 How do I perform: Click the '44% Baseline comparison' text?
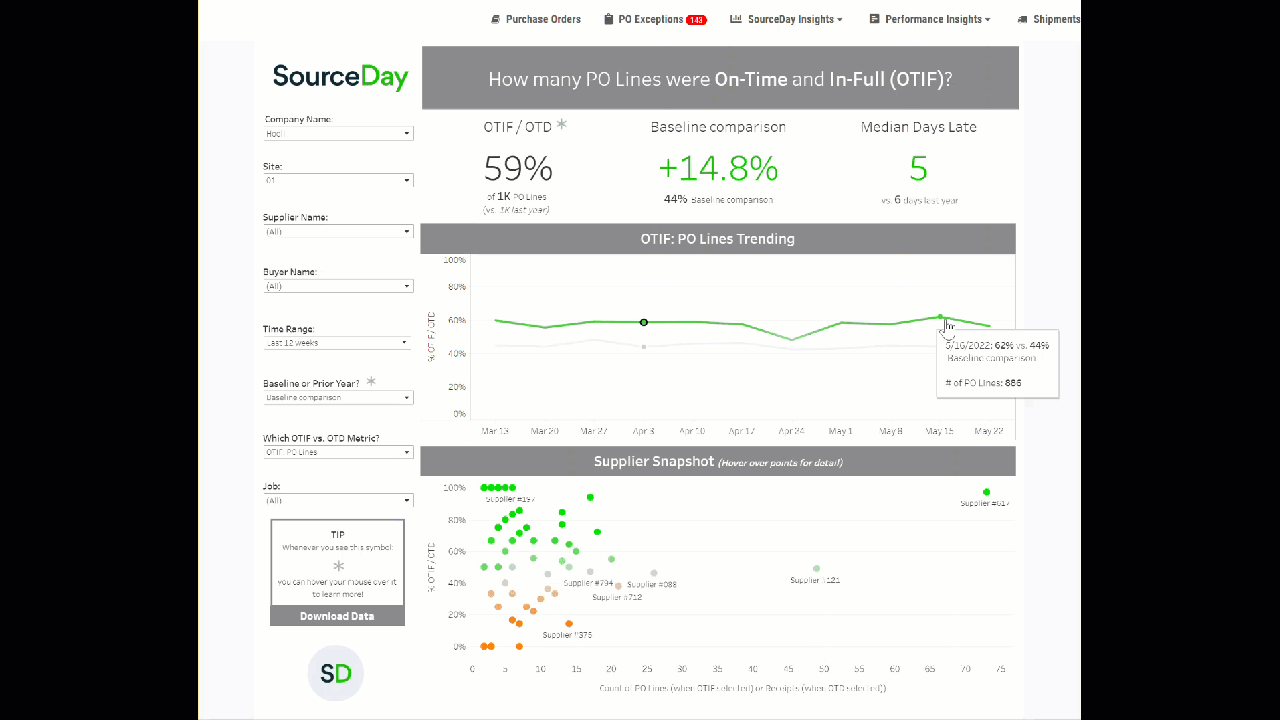718,199
